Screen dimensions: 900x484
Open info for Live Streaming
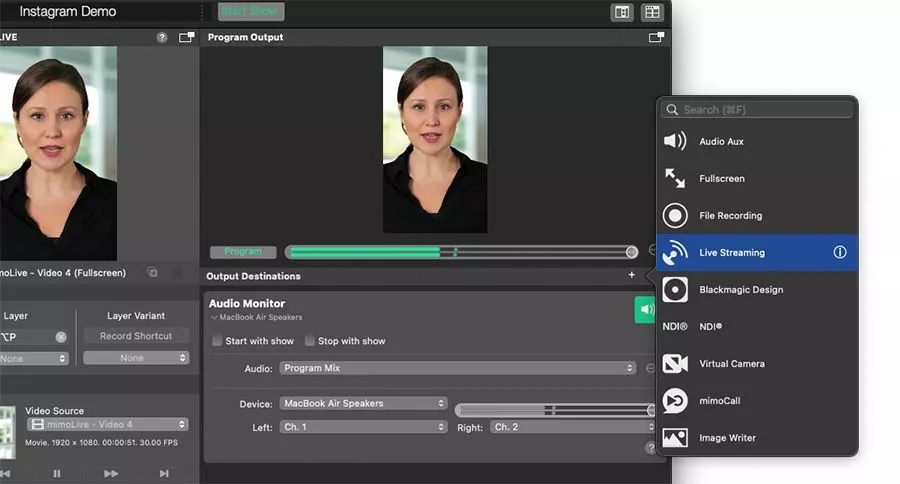[840, 253]
